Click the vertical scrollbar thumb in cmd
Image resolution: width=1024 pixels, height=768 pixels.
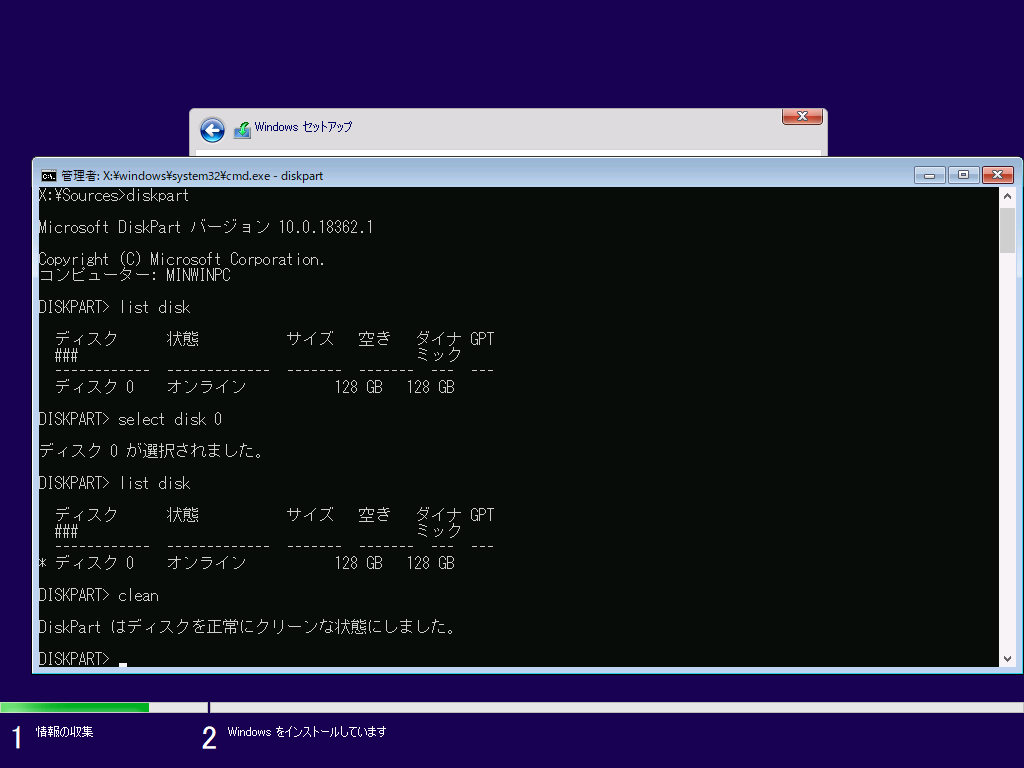tap(1007, 230)
